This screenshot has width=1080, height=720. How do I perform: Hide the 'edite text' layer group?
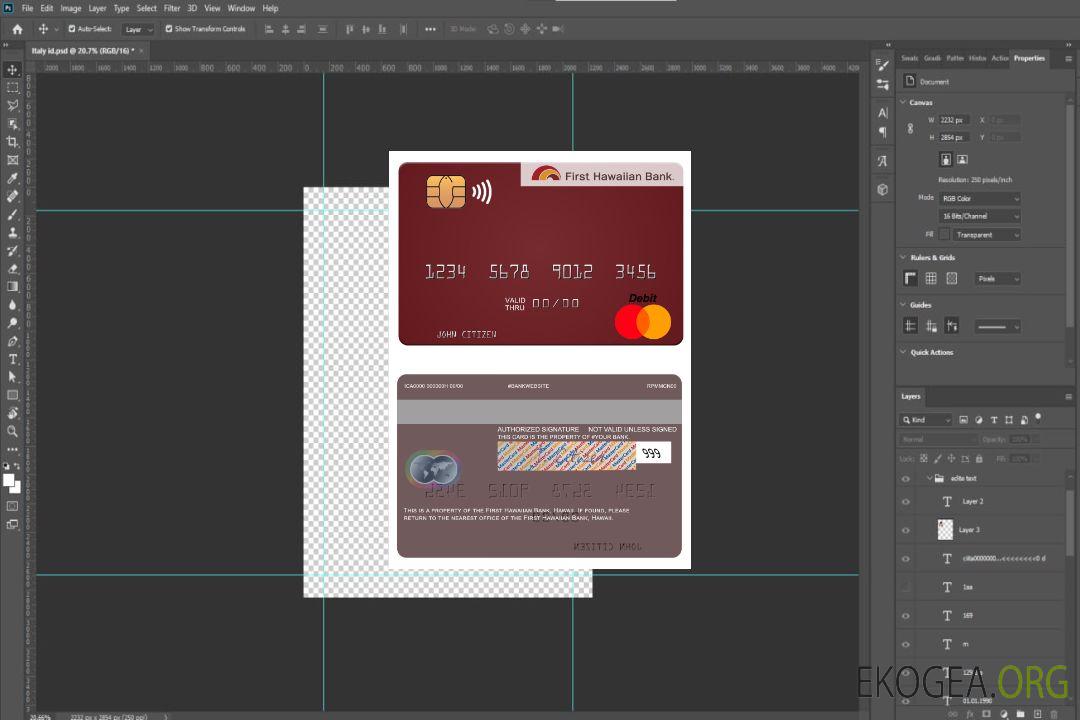906,479
